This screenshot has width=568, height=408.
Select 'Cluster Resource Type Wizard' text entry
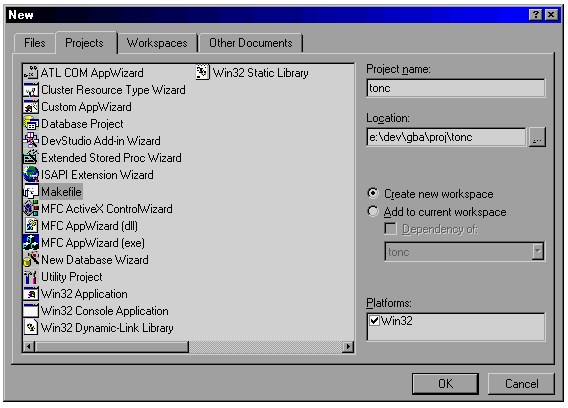tap(113, 90)
